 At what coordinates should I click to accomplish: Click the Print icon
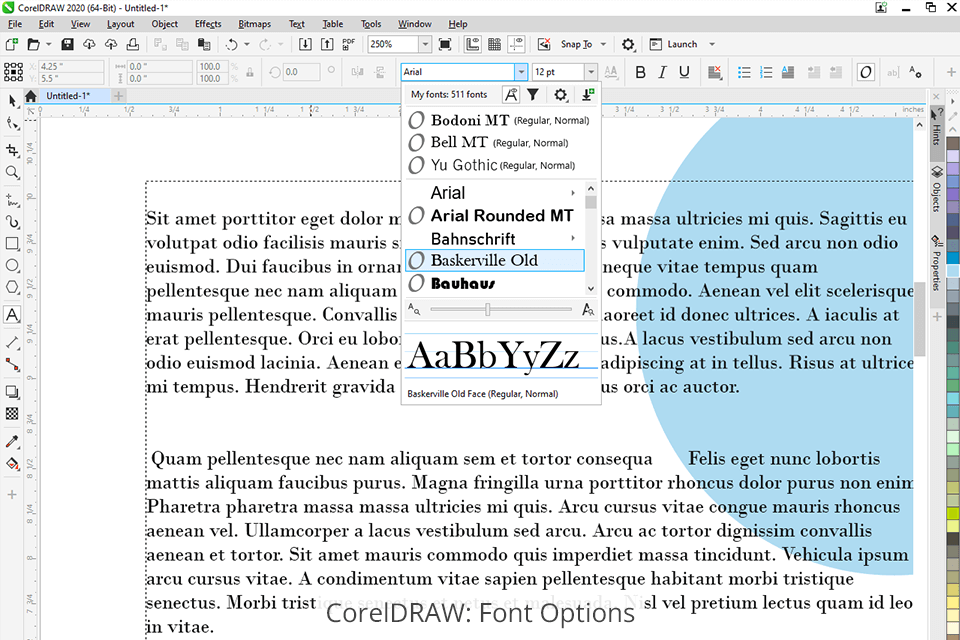click(133, 44)
